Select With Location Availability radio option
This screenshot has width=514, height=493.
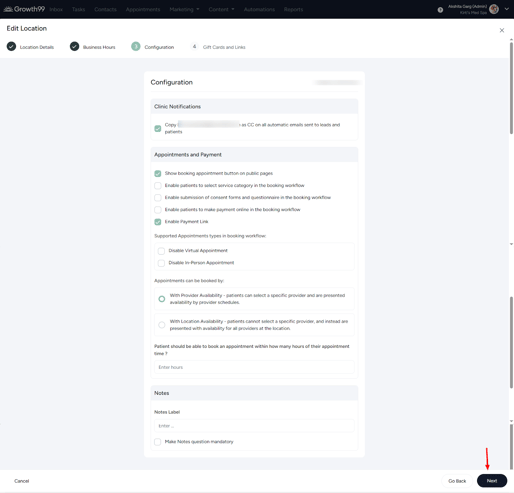[x=162, y=325]
